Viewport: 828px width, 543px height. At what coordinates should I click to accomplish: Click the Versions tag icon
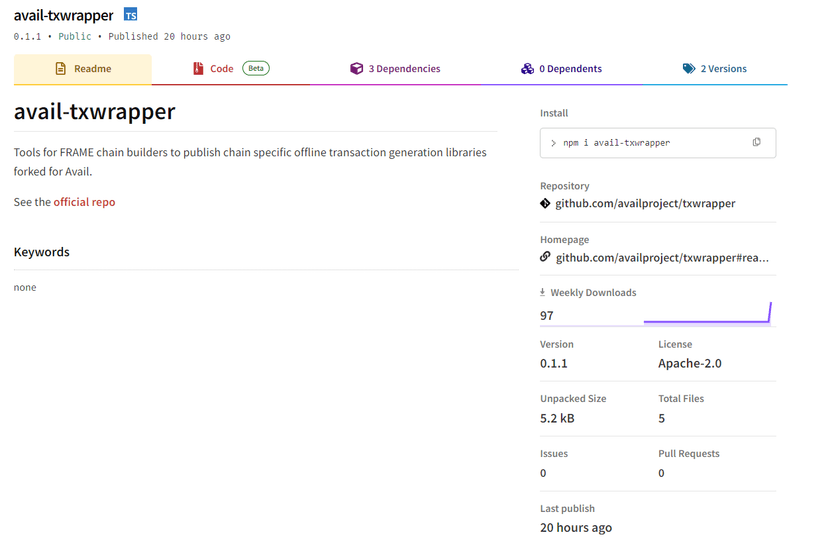click(689, 69)
